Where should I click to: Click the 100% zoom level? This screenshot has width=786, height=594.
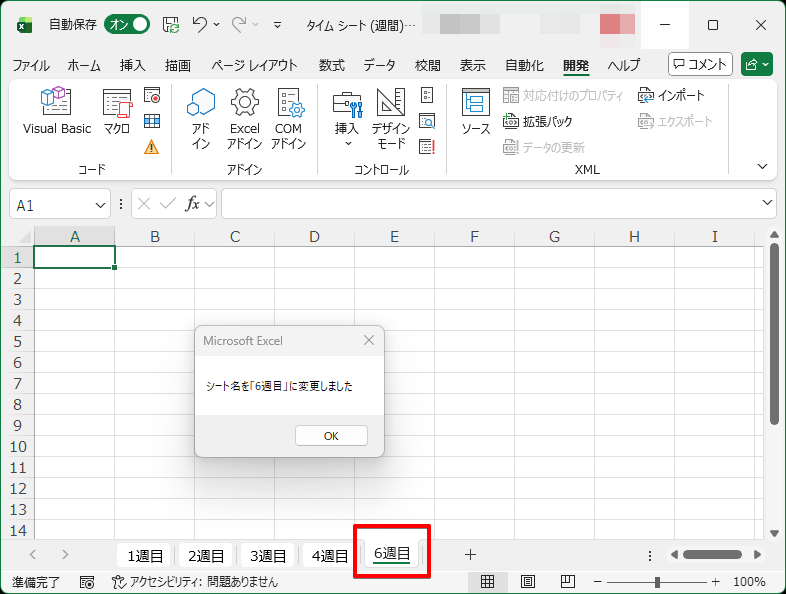point(749,582)
